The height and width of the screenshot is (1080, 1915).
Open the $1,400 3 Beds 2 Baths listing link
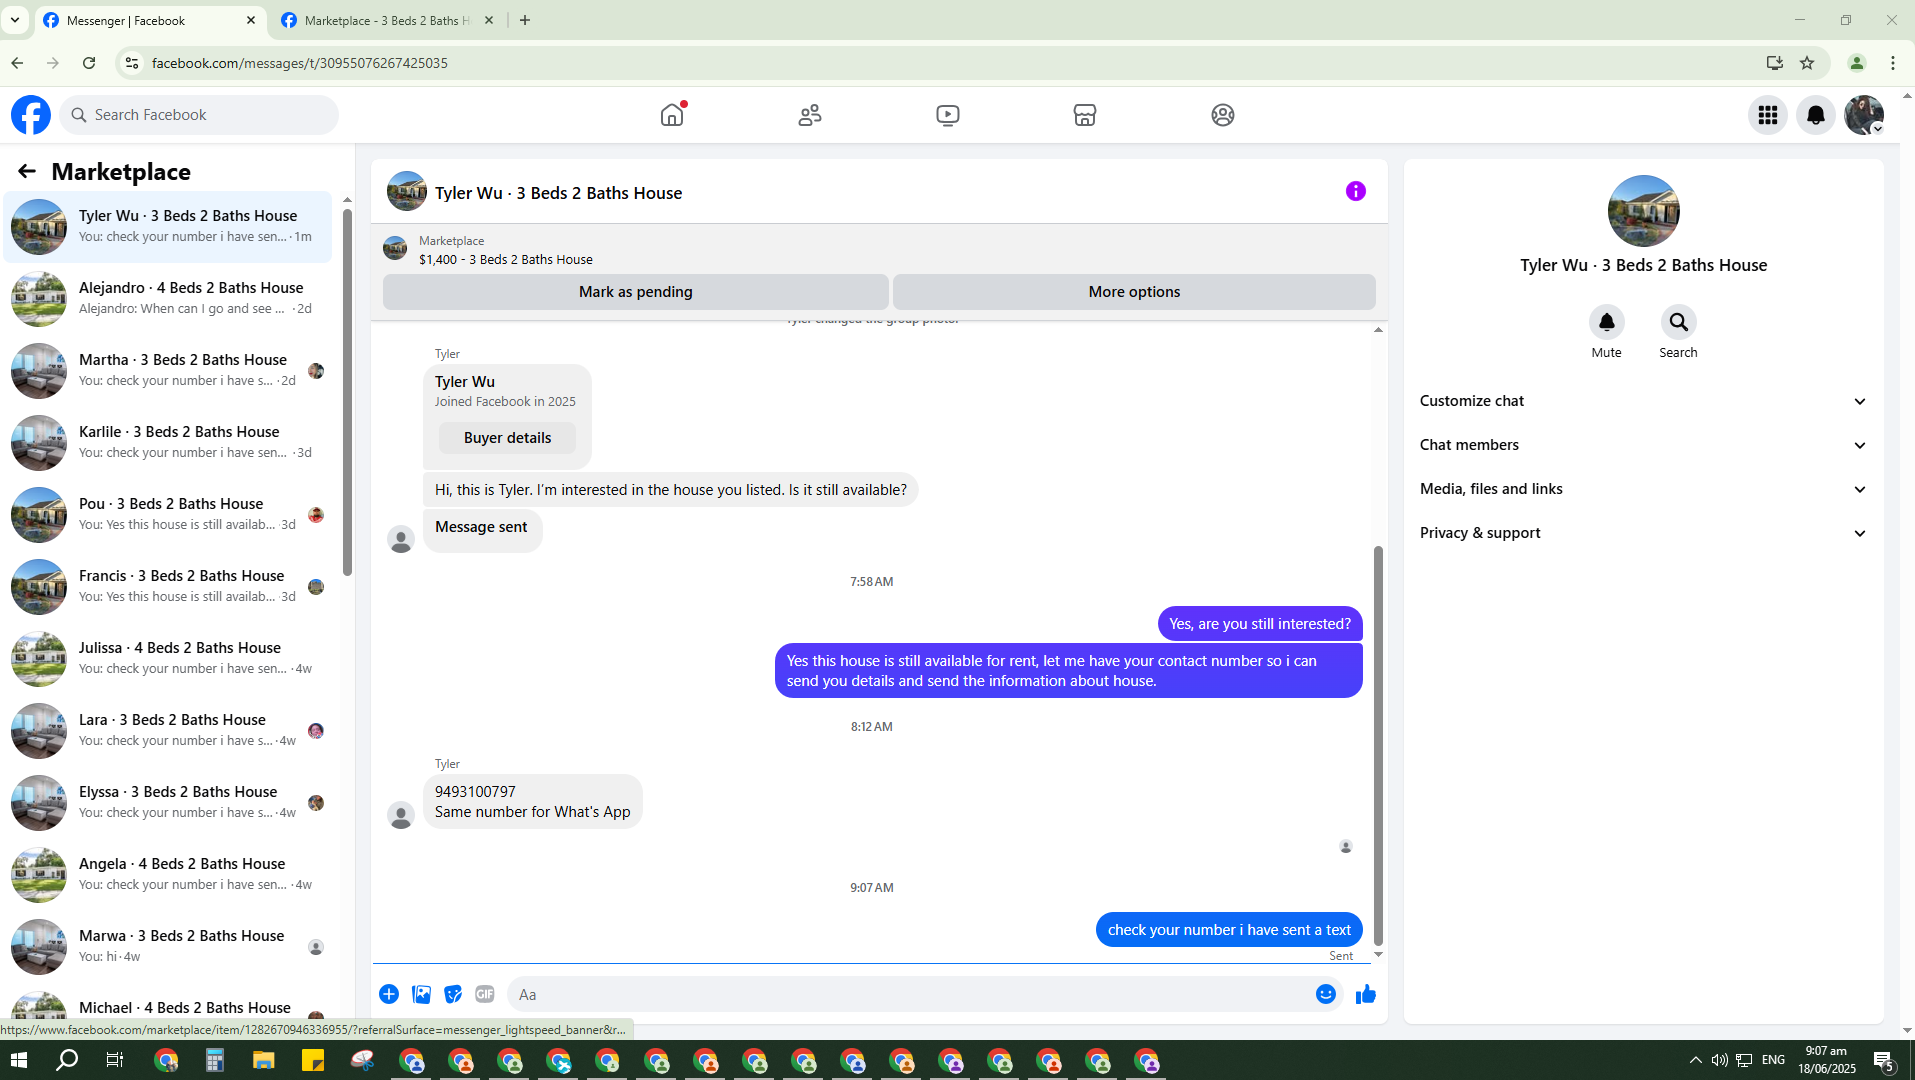point(505,259)
